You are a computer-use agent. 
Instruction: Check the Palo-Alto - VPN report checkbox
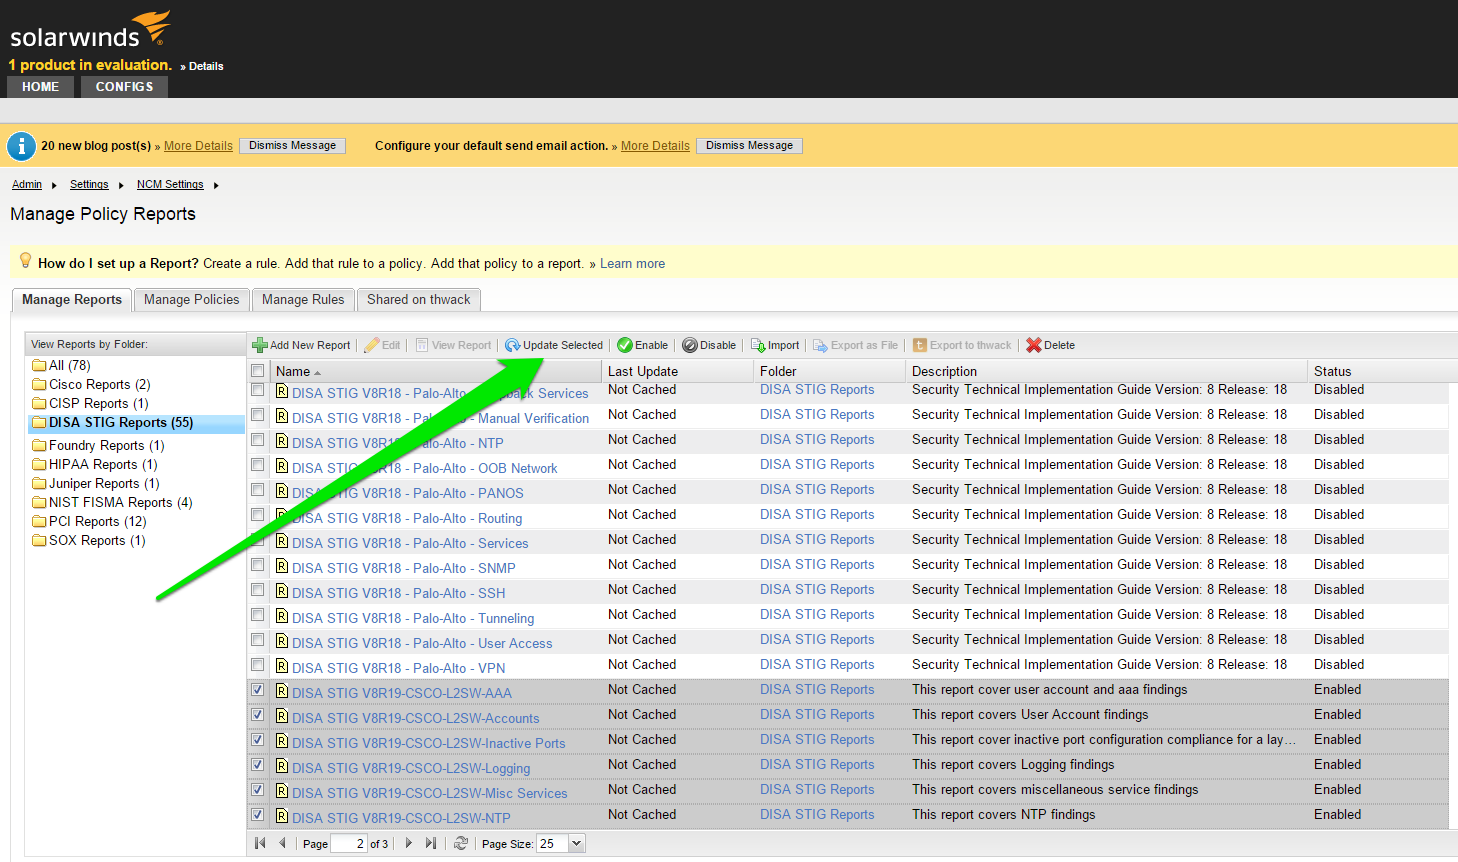point(258,665)
